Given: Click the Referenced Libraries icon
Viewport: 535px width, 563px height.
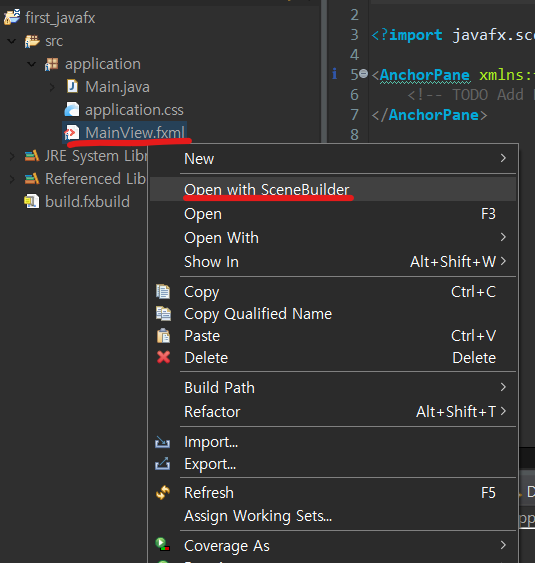Looking at the screenshot, I should click(x=32, y=178).
